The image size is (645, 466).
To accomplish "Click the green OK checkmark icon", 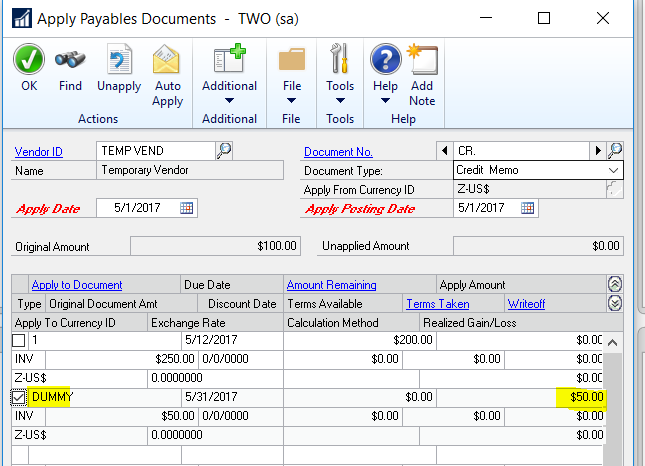I will point(29,62).
